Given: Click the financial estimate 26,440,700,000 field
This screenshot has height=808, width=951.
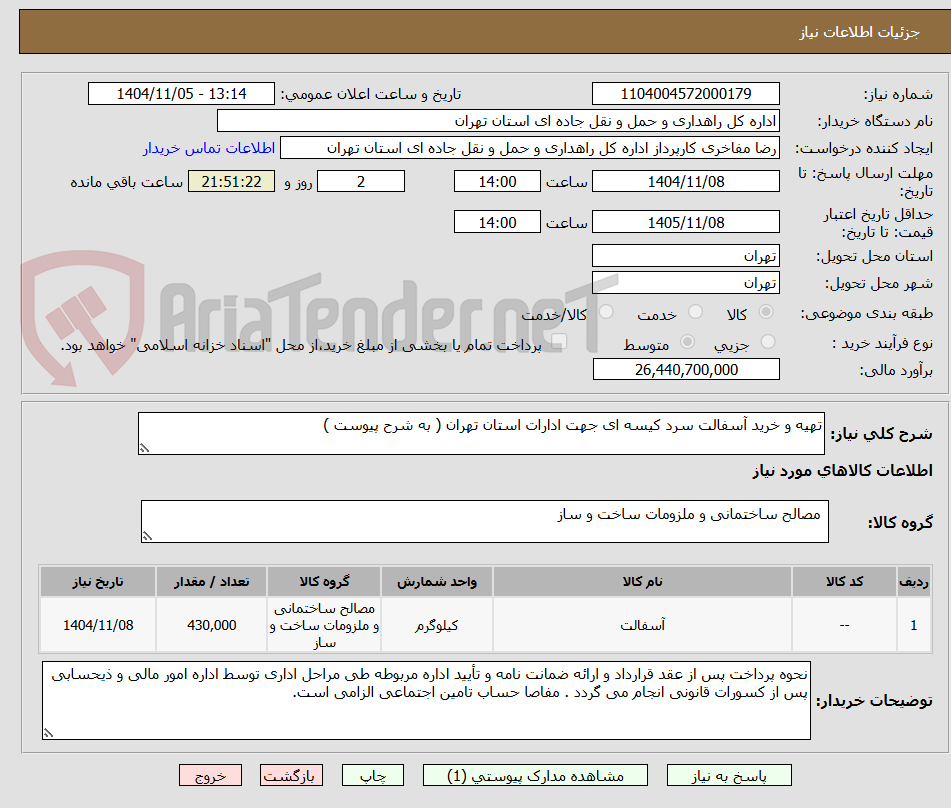Looking at the screenshot, I should tap(686, 369).
